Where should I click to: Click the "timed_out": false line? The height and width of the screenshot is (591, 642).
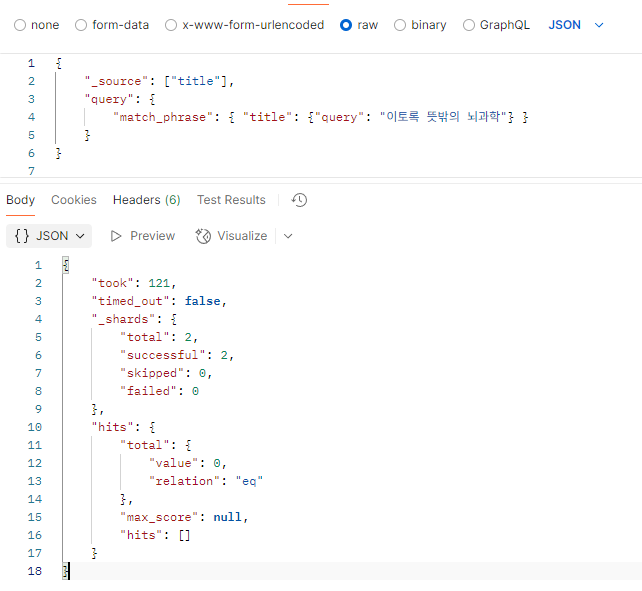159,301
